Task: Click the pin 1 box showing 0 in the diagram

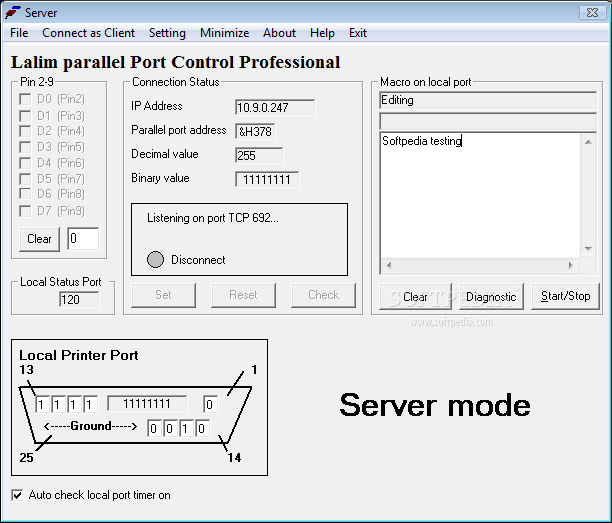Action: tap(210, 404)
